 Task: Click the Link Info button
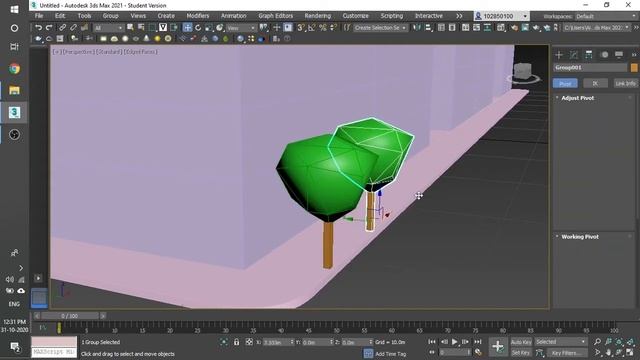[x=625, y=83]
